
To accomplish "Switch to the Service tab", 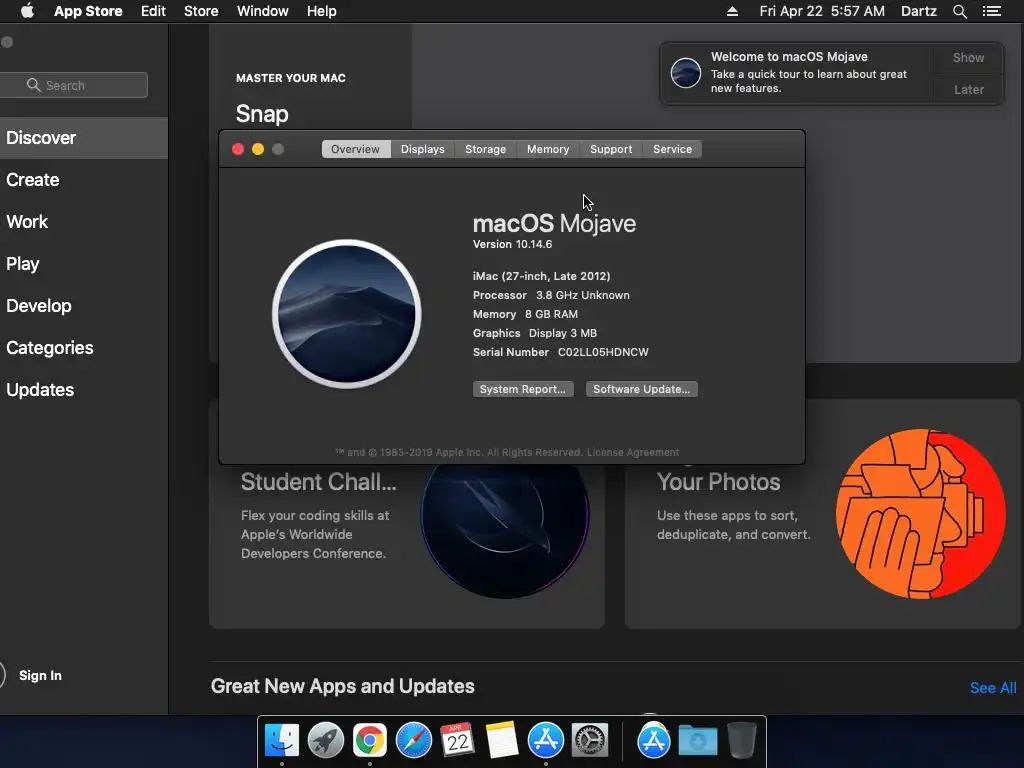I will click(x=672, y=150).
